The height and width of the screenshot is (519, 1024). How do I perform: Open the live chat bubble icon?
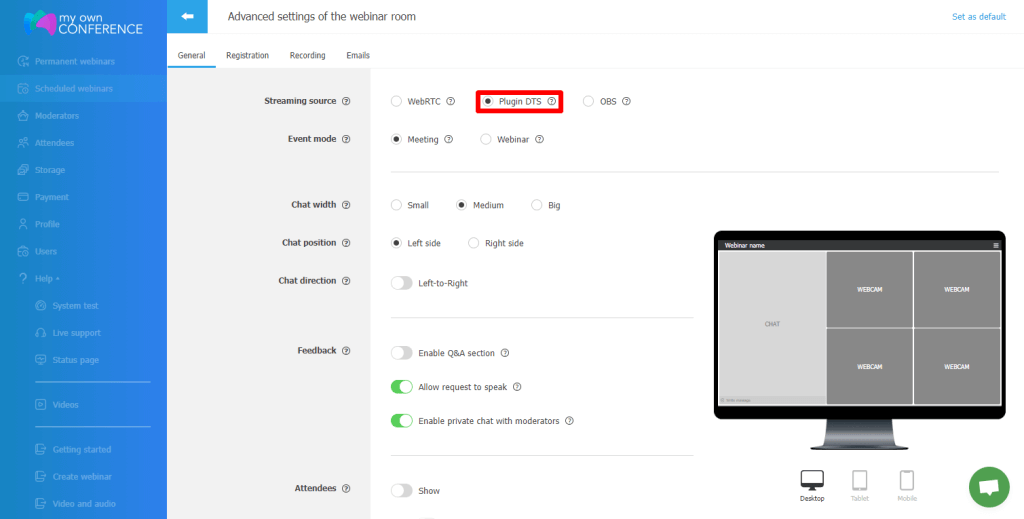point(988,486)
